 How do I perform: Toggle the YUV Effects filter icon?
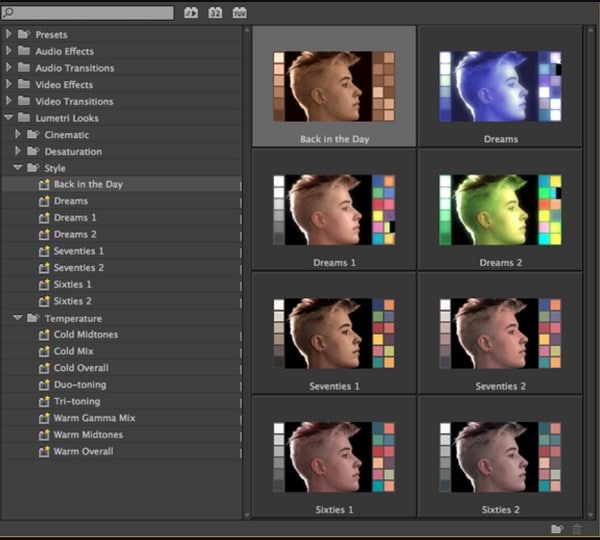point(239,13)
